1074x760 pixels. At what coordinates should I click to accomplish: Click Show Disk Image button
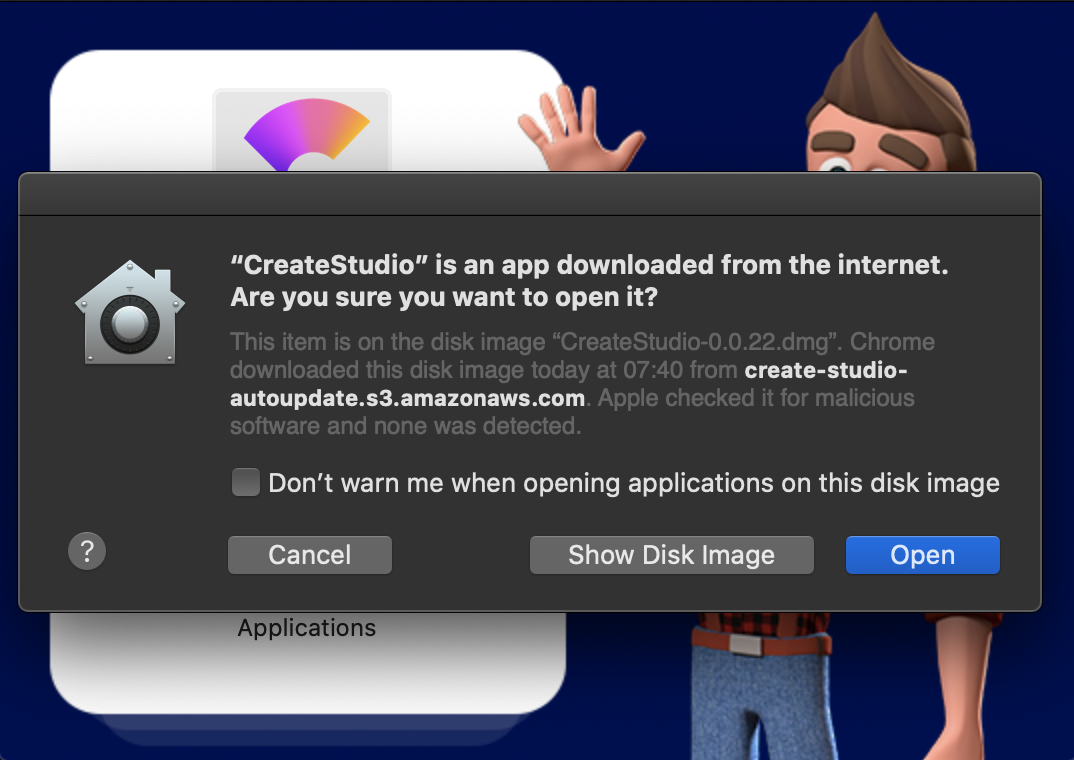pyautogui.click(x=671, y=555)
